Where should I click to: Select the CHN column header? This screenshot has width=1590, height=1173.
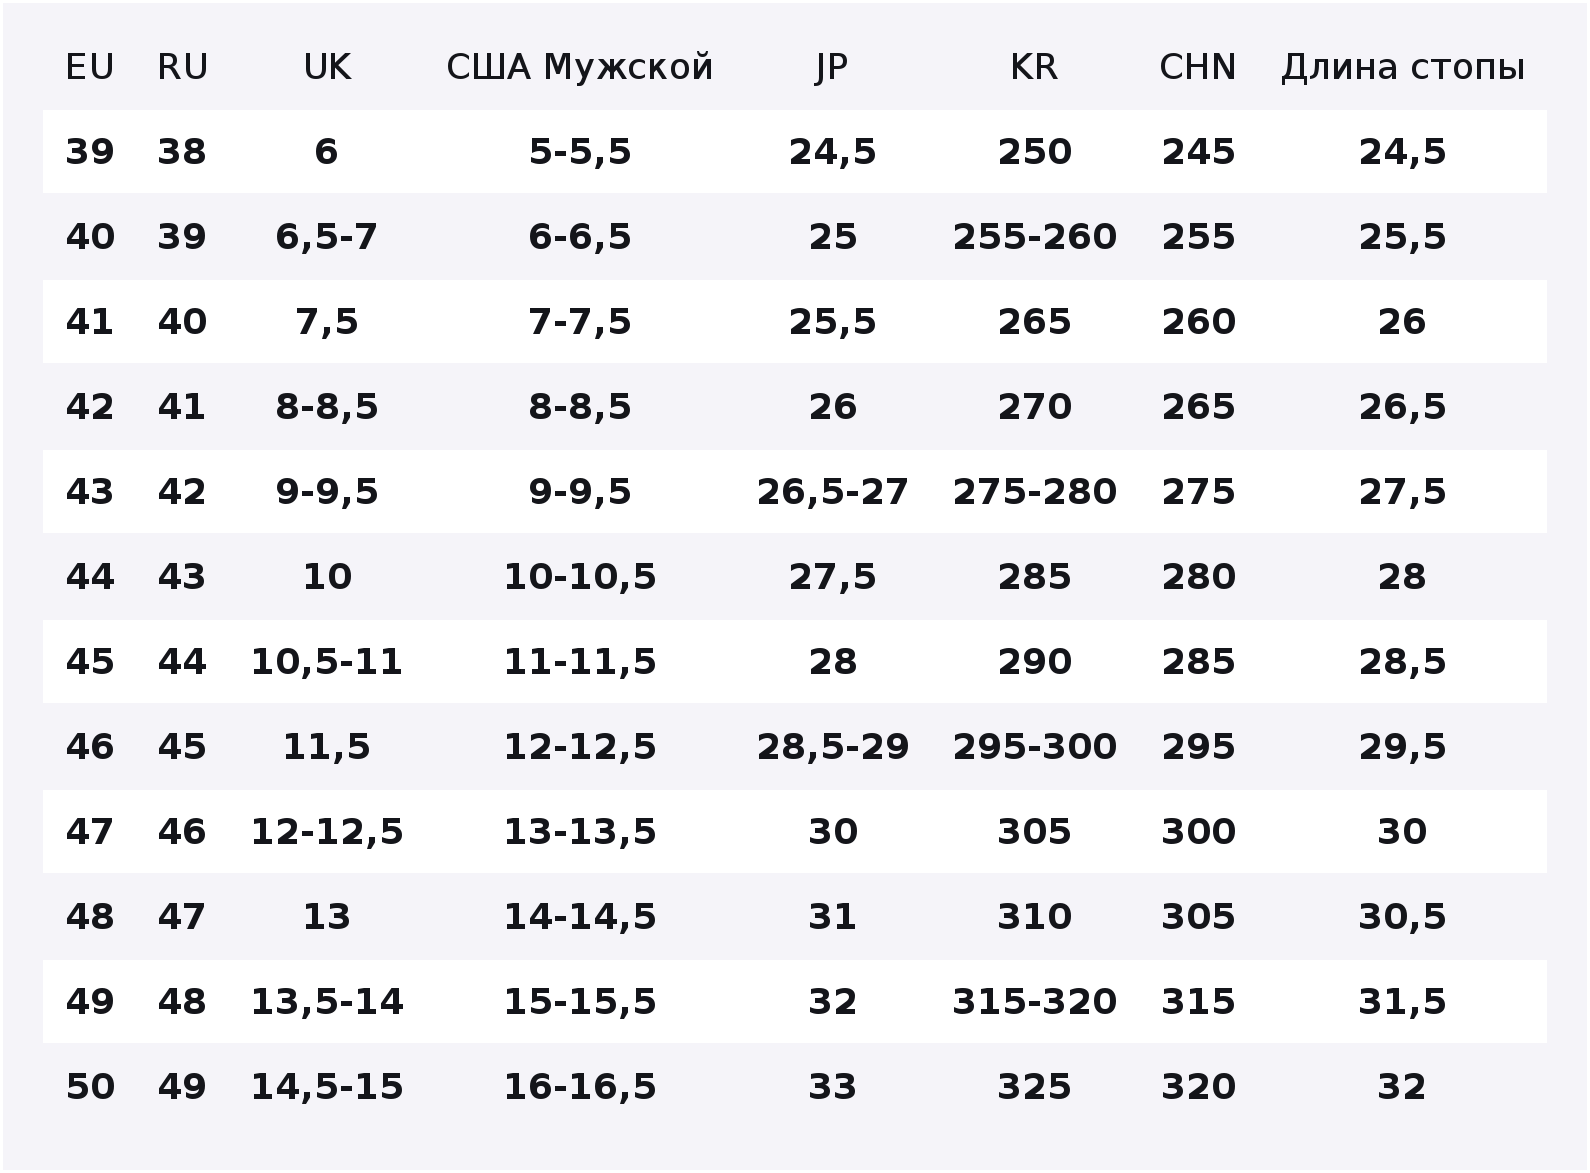coord(1198,67)
